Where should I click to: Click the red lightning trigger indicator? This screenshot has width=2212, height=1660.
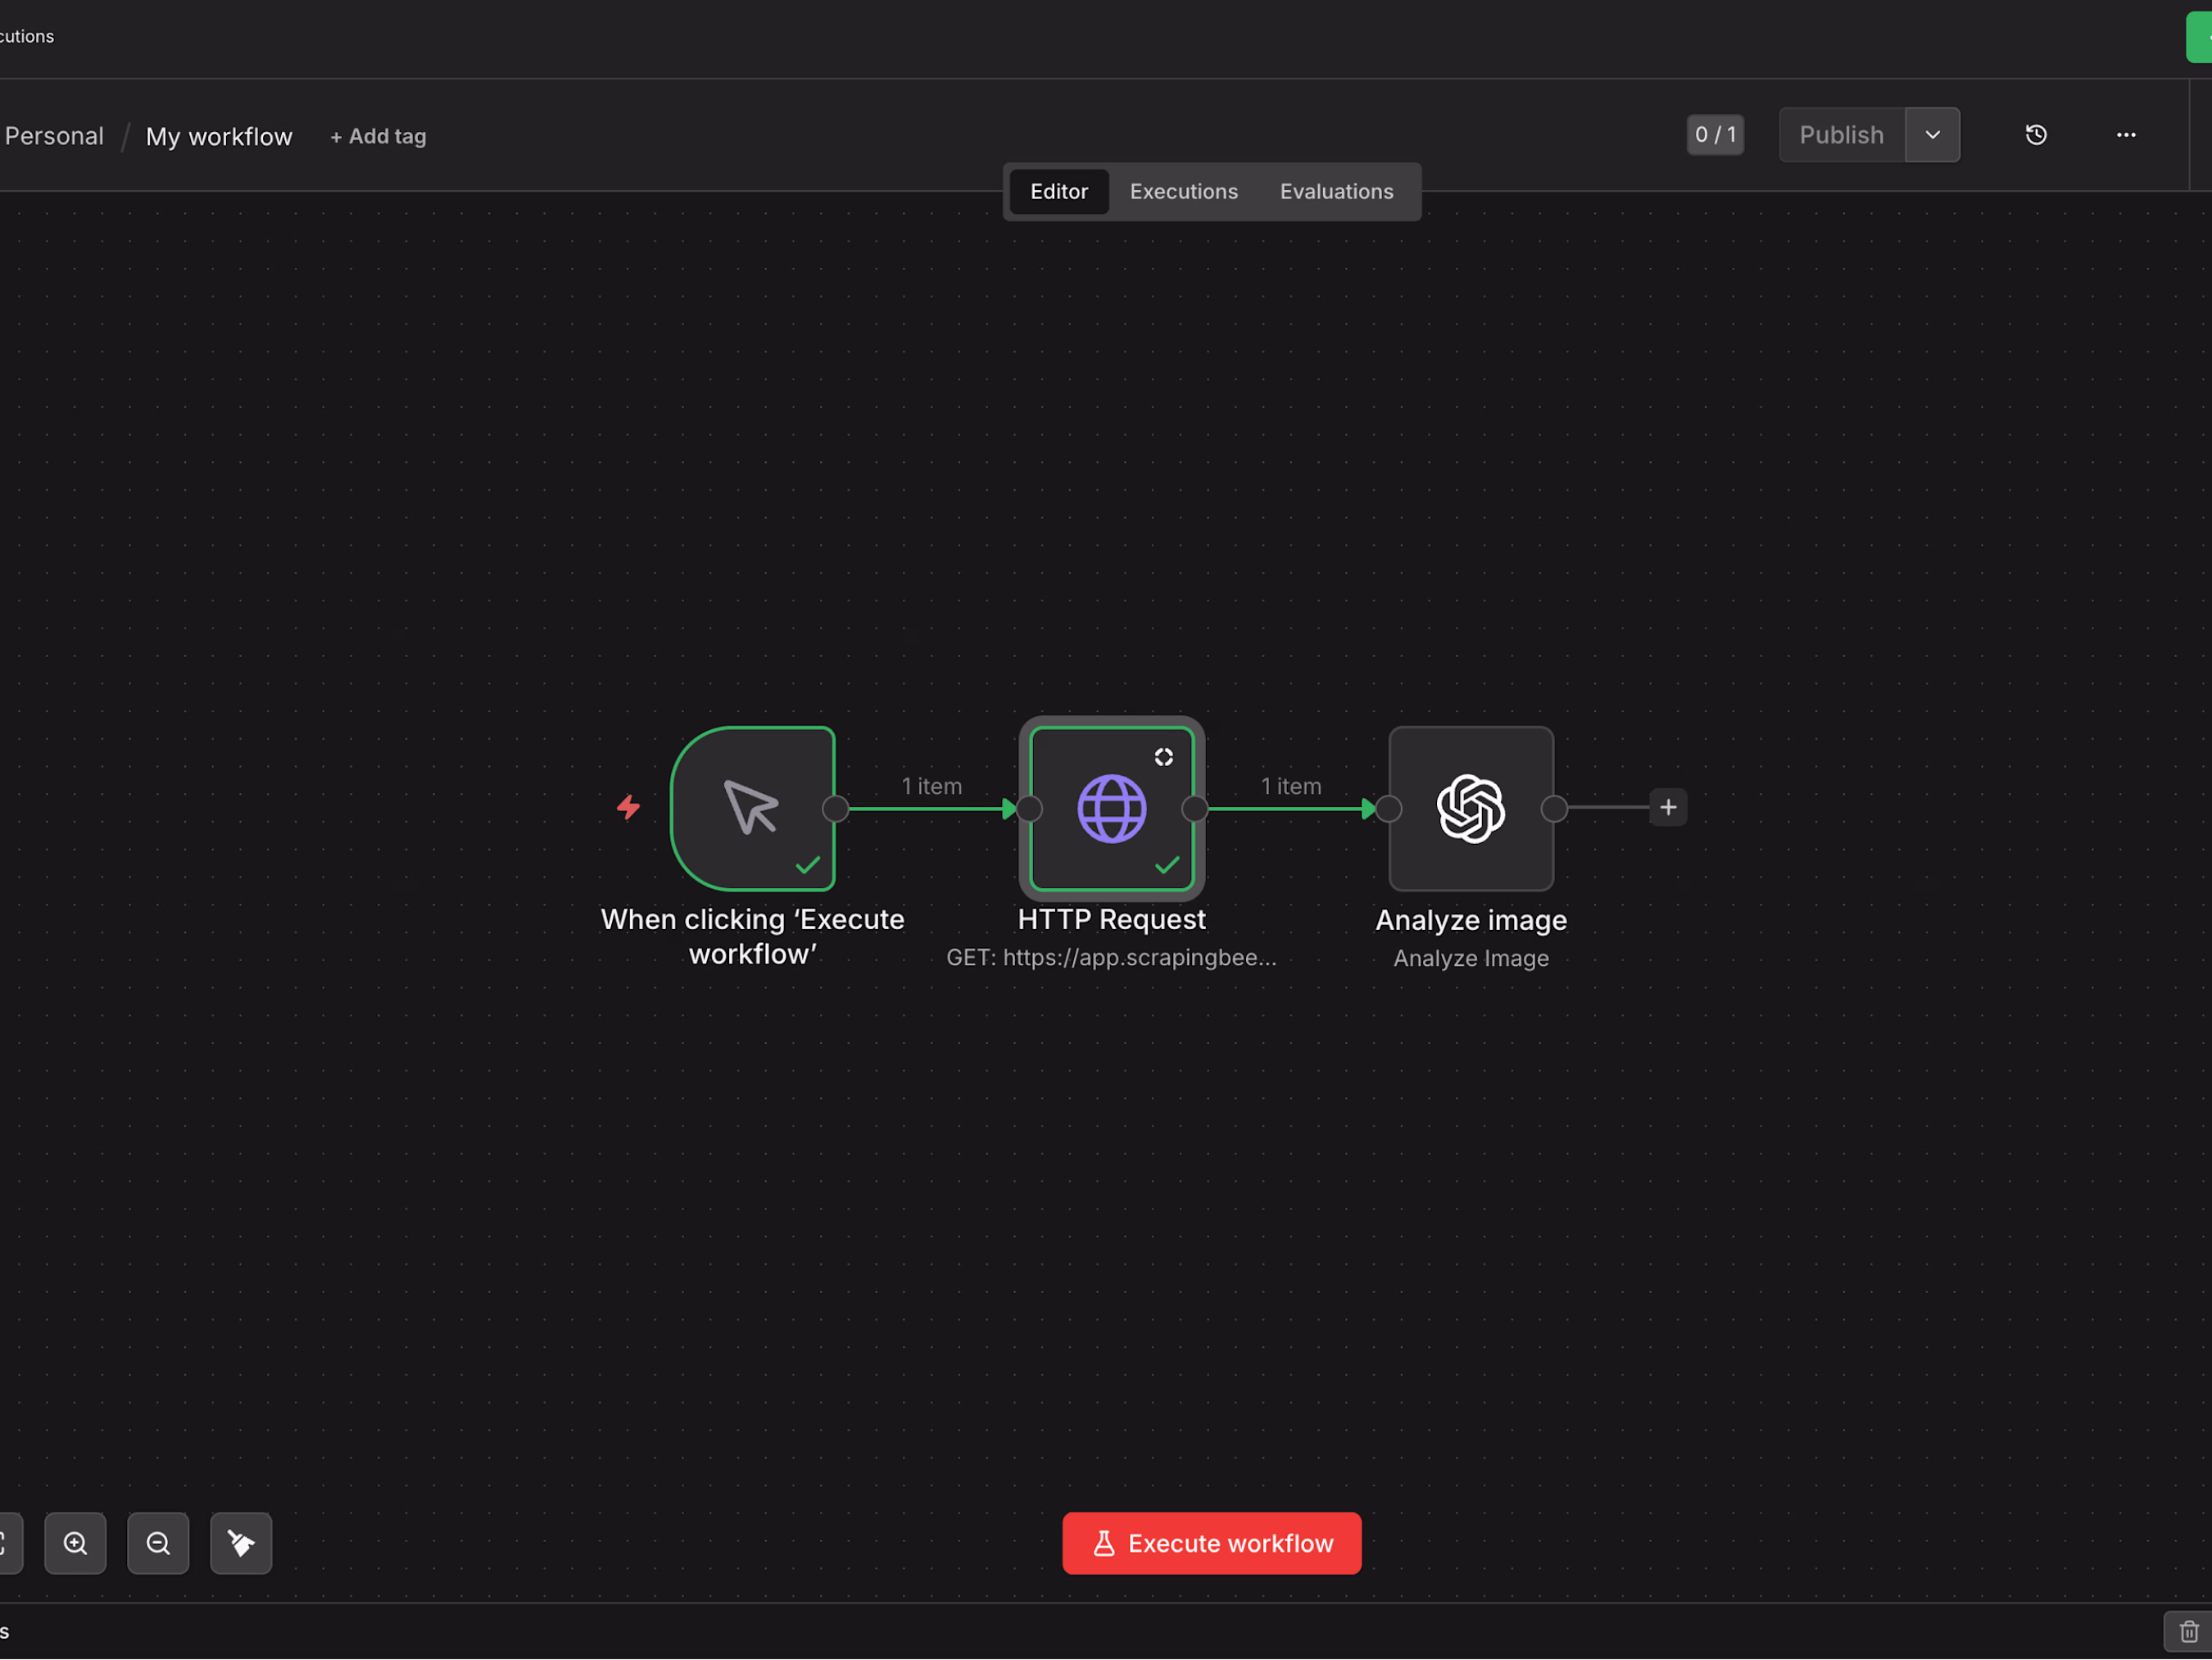628,807
